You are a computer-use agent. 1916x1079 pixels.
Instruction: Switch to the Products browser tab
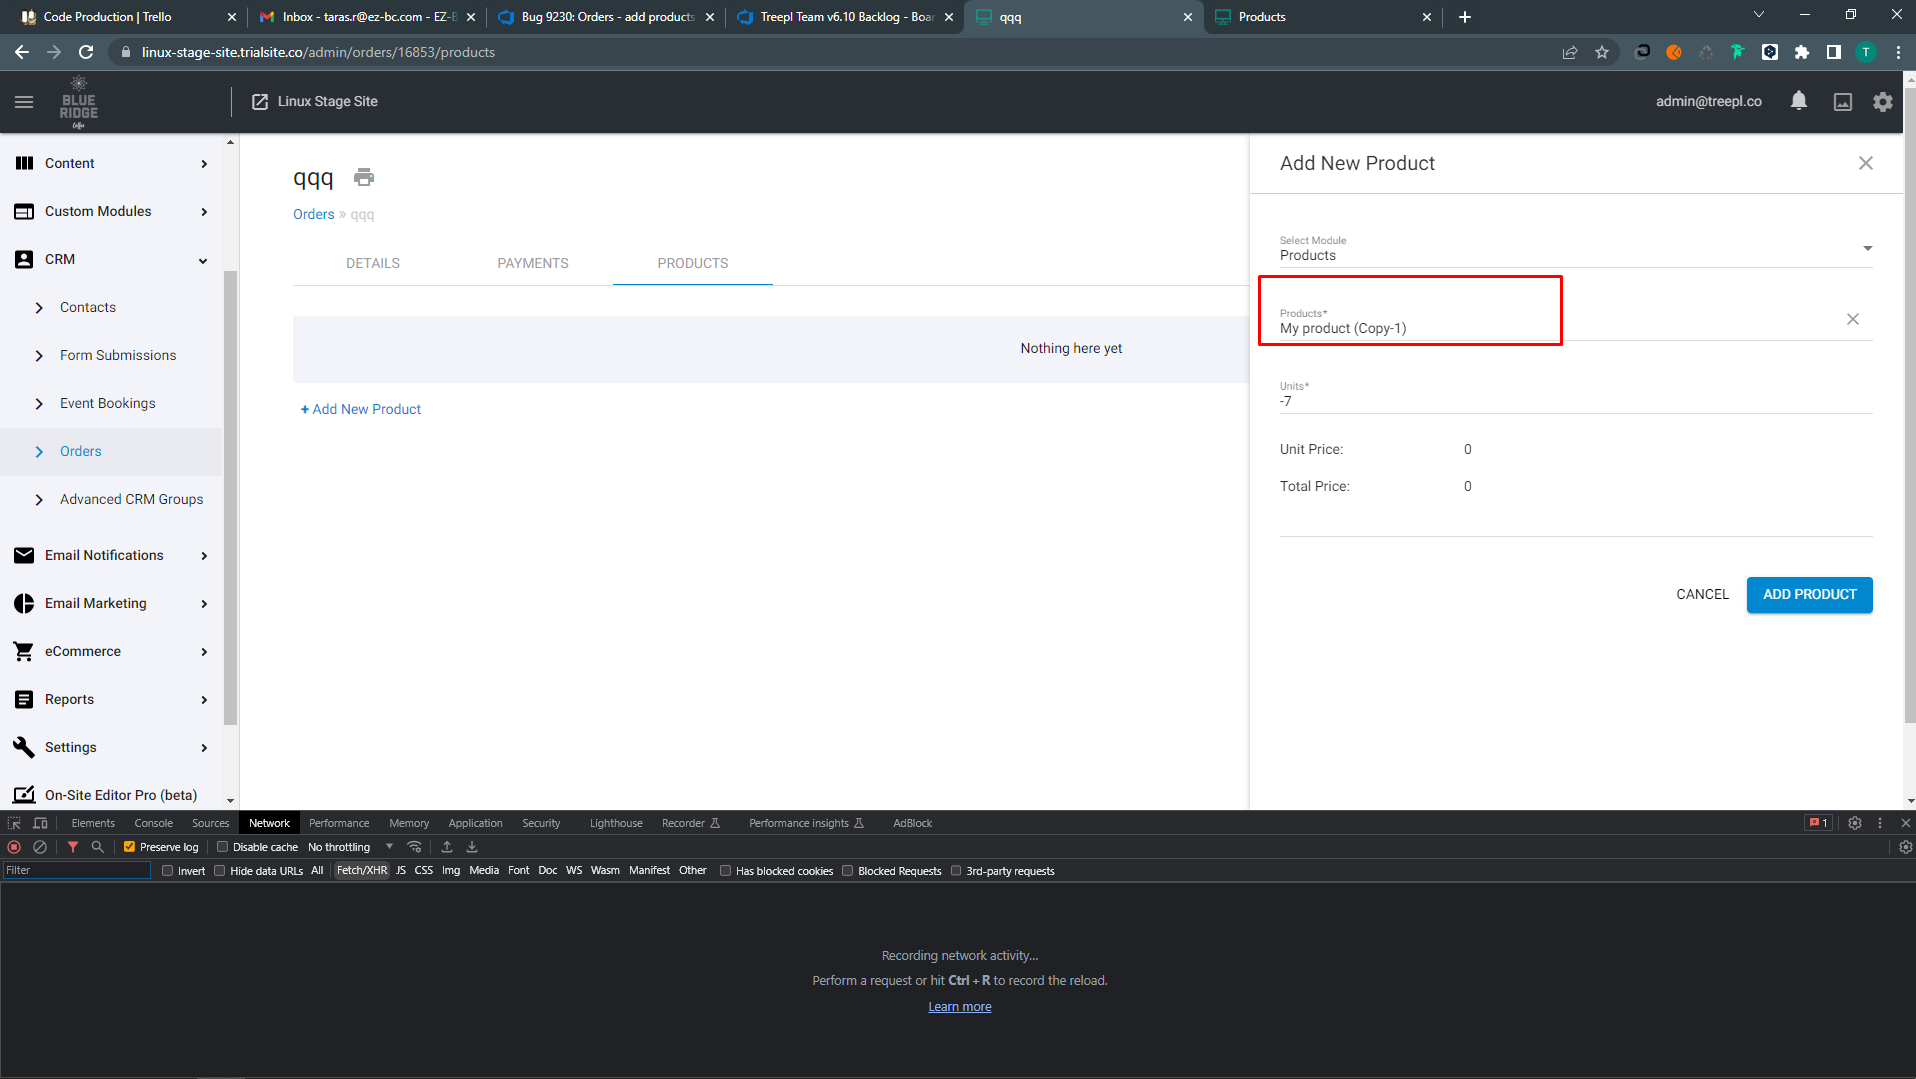coord(1322,17)
